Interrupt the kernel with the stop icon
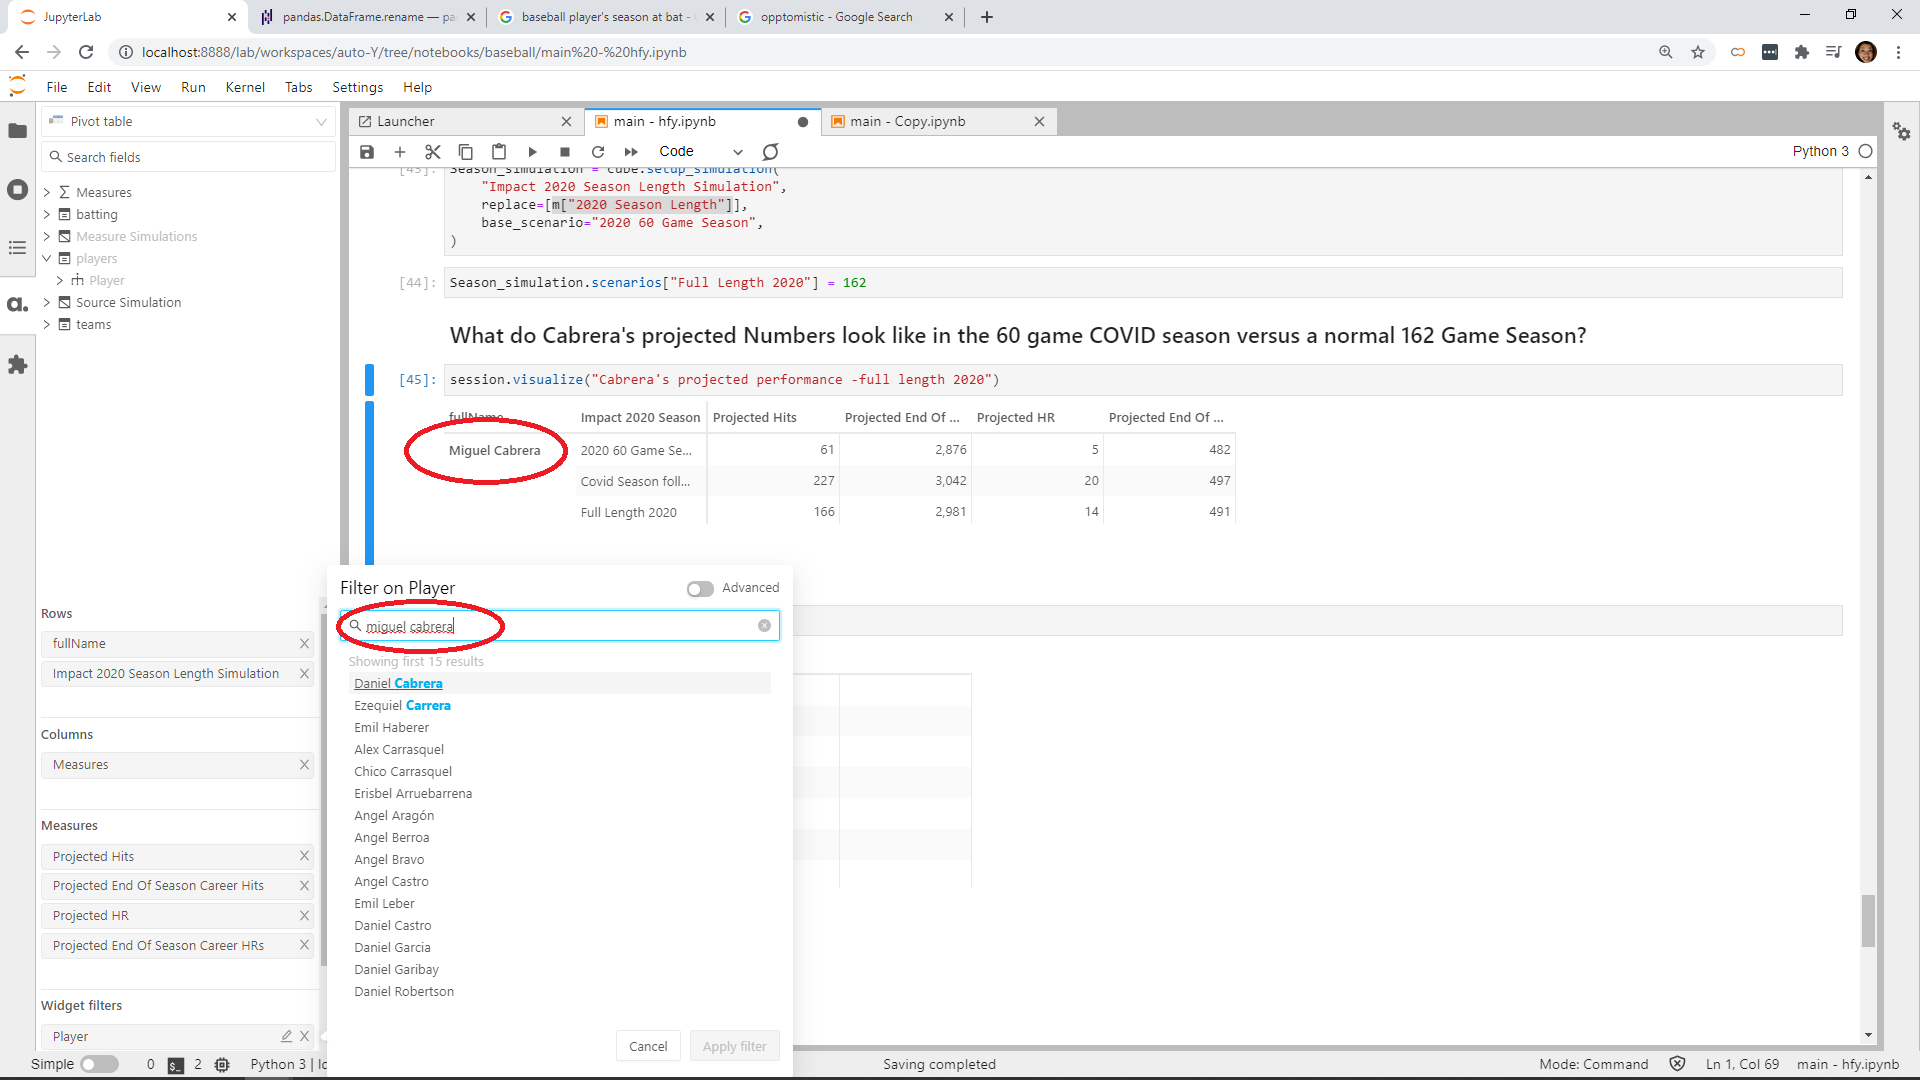 coord(565,152)
